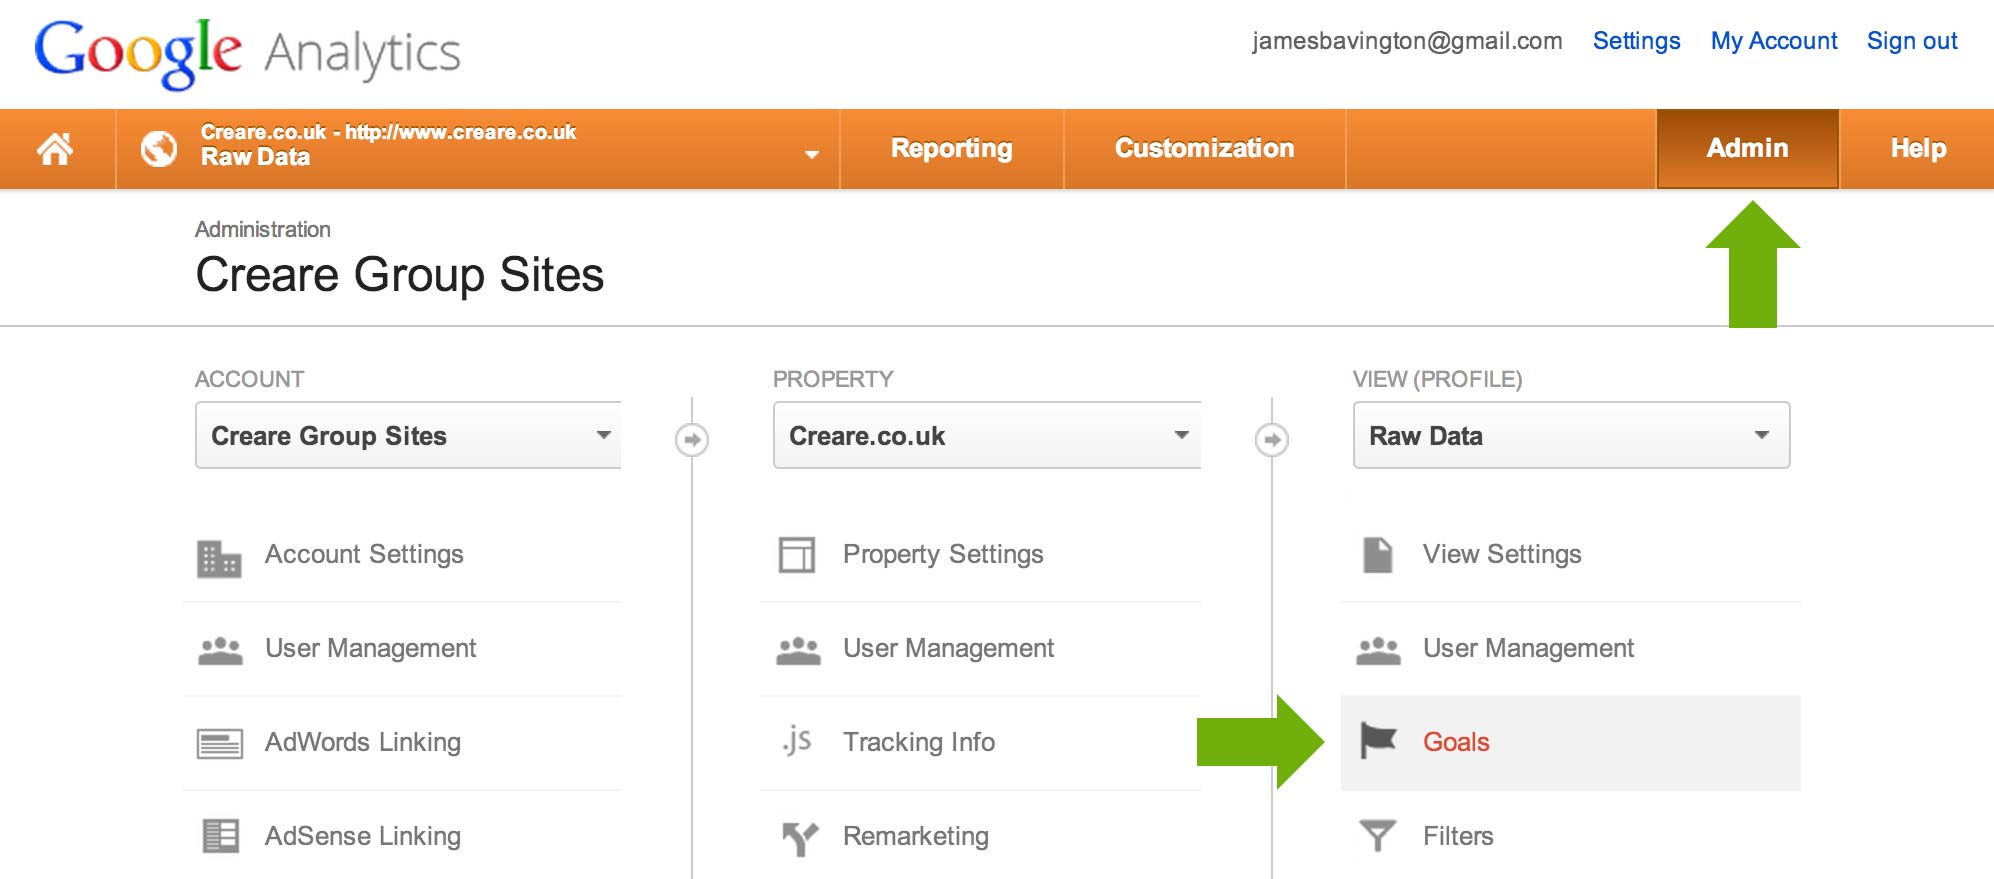Open User Management under Account
Viewport: 1994px width, 879px height.
(370, 648)
